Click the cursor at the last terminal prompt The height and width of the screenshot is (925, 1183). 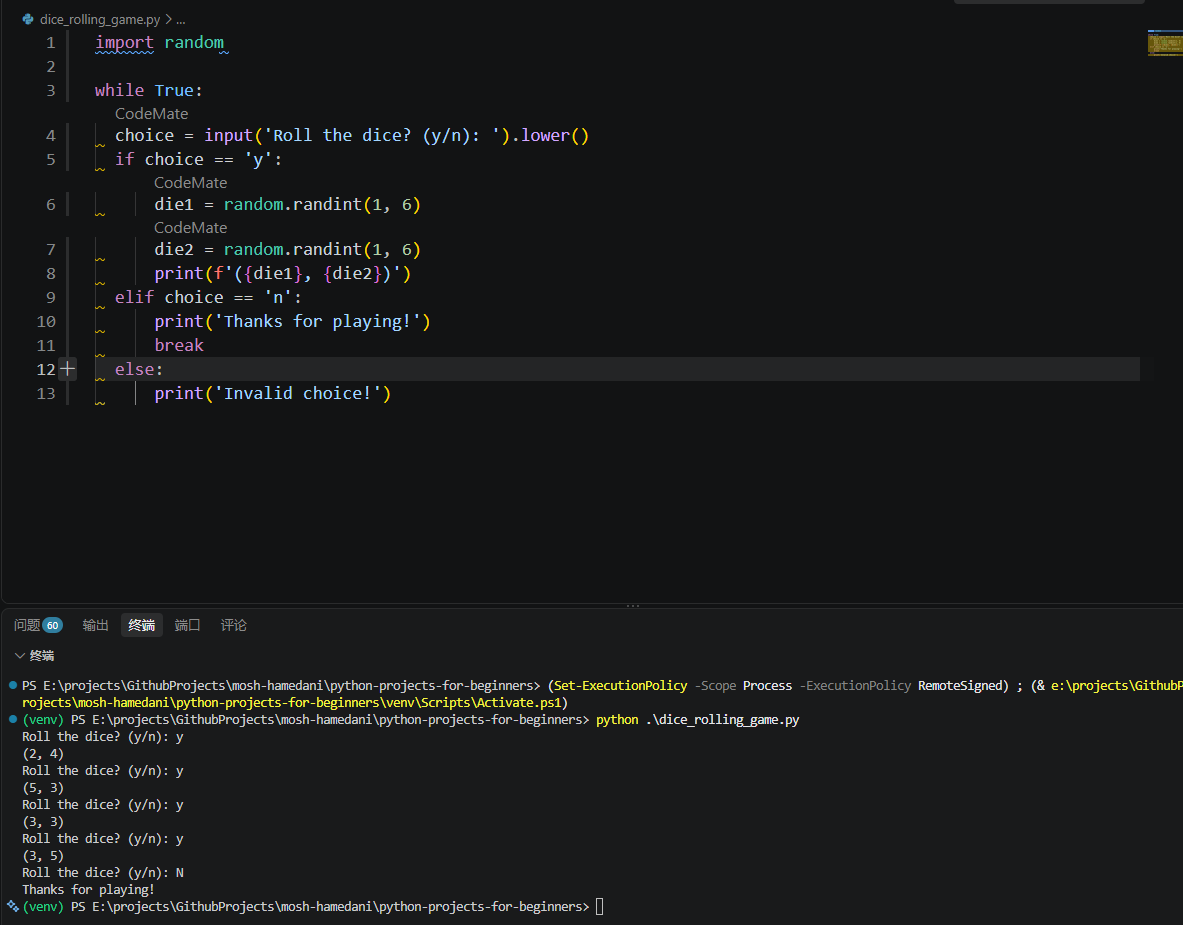point(600,906)
